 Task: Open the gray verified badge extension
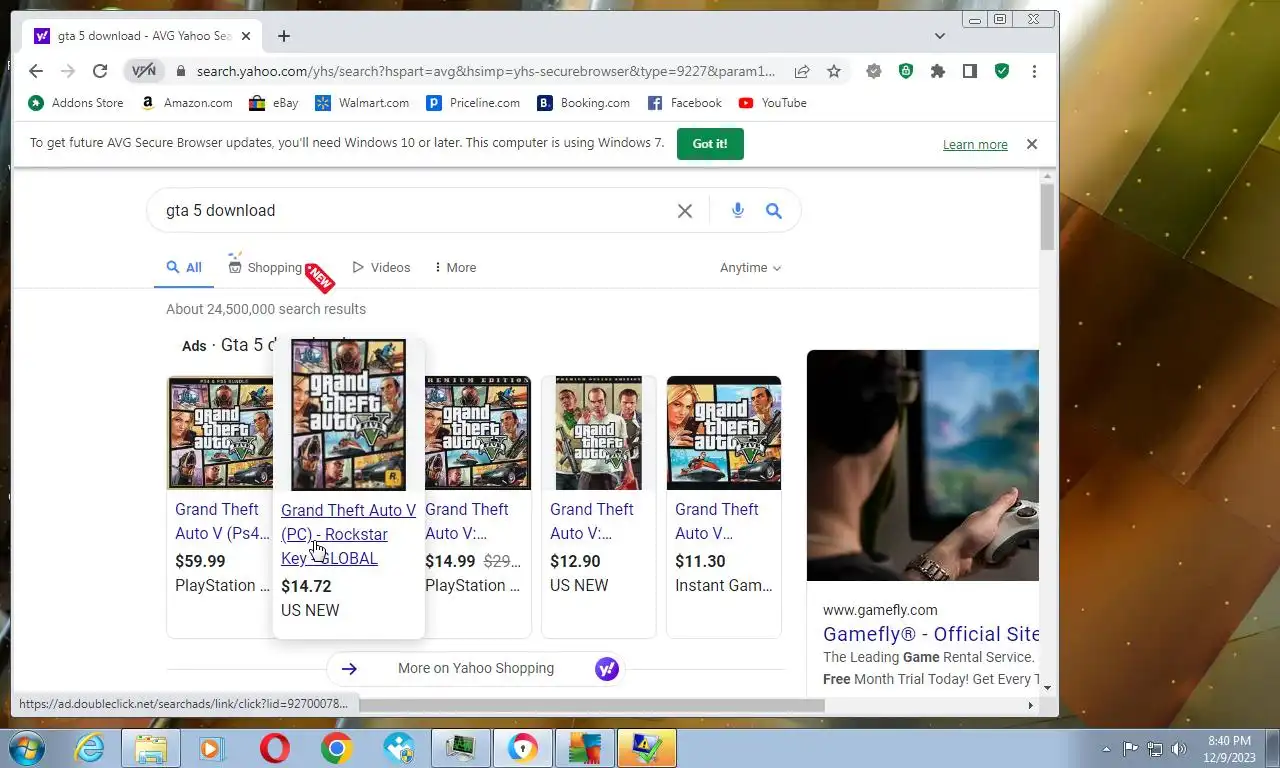point(874,71)
